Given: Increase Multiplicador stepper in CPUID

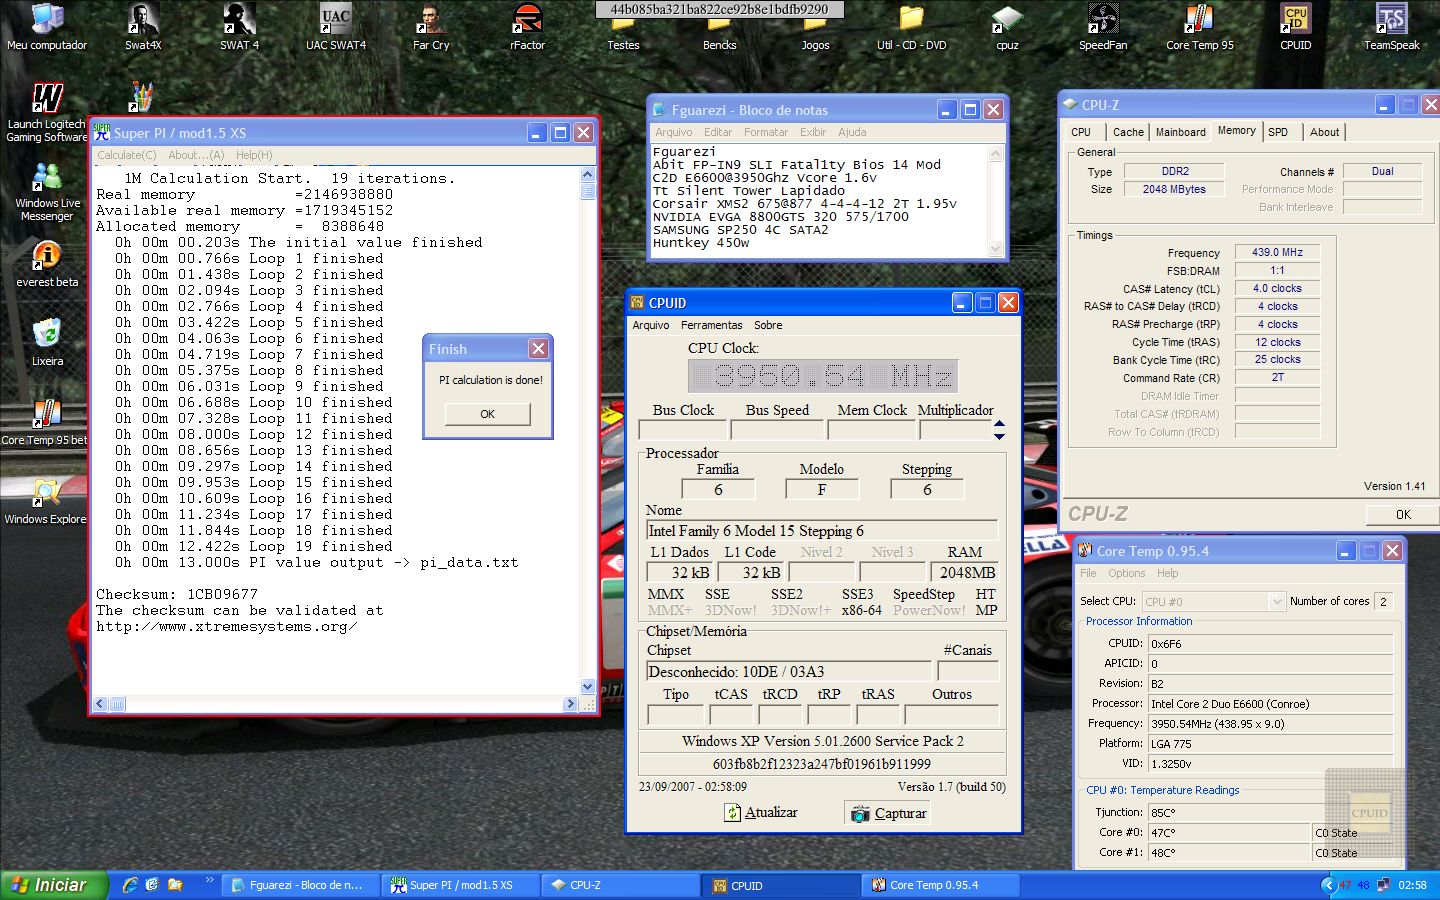Looking at the screenshot, I should coord(999,424).
